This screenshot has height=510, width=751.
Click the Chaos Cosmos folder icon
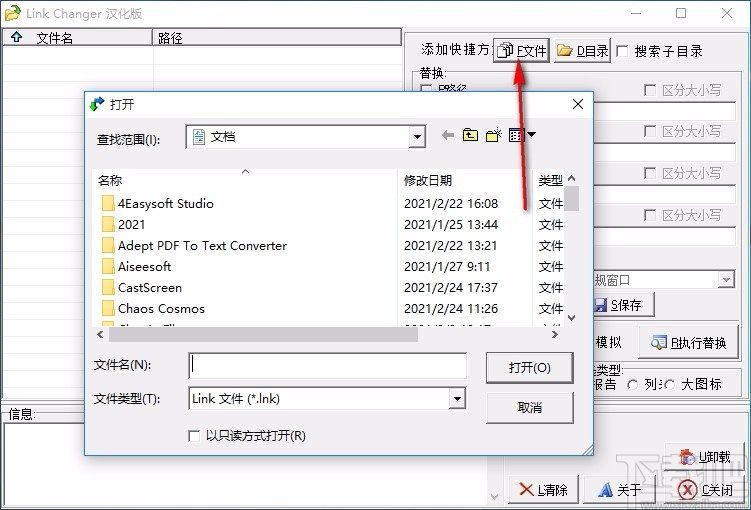108,309
